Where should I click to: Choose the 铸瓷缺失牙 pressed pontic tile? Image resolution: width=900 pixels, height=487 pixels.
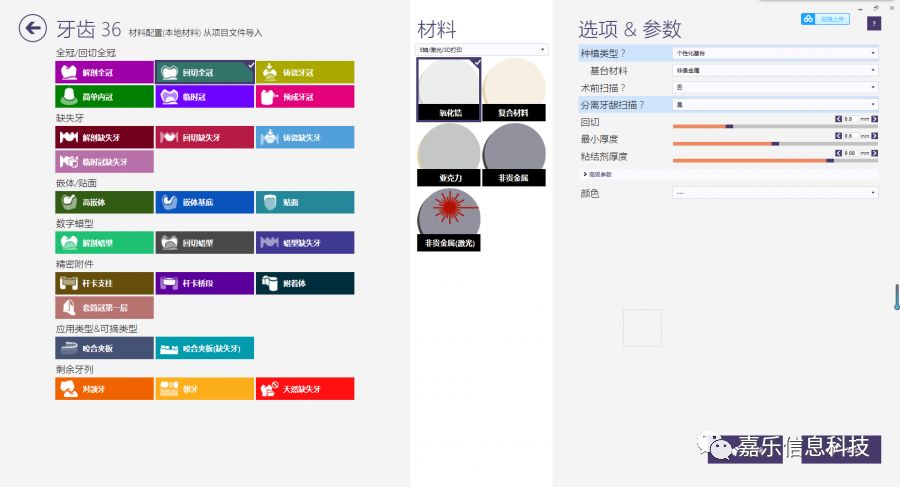tap(305, 137)
